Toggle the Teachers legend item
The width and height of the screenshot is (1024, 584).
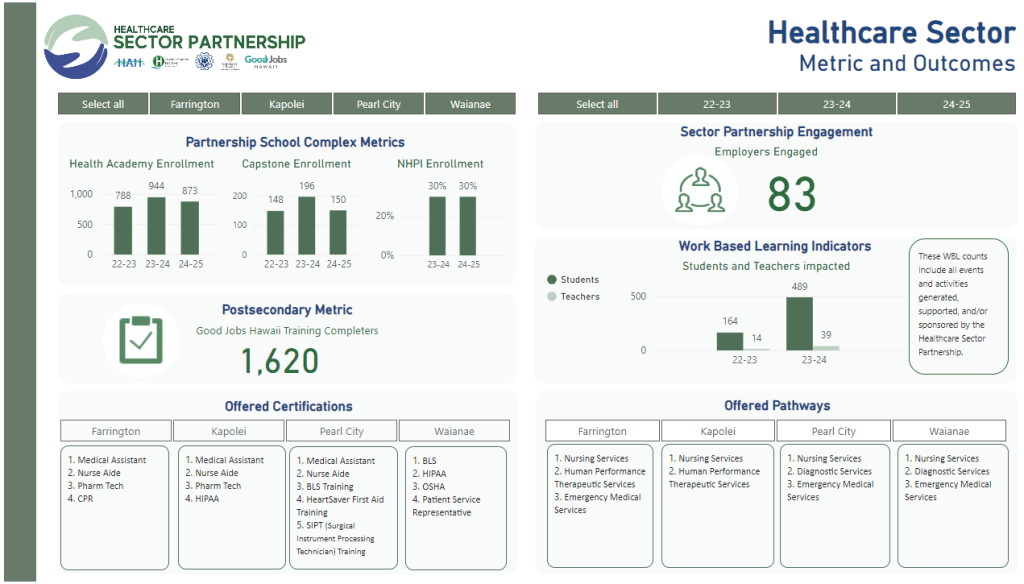pos(573,297)
